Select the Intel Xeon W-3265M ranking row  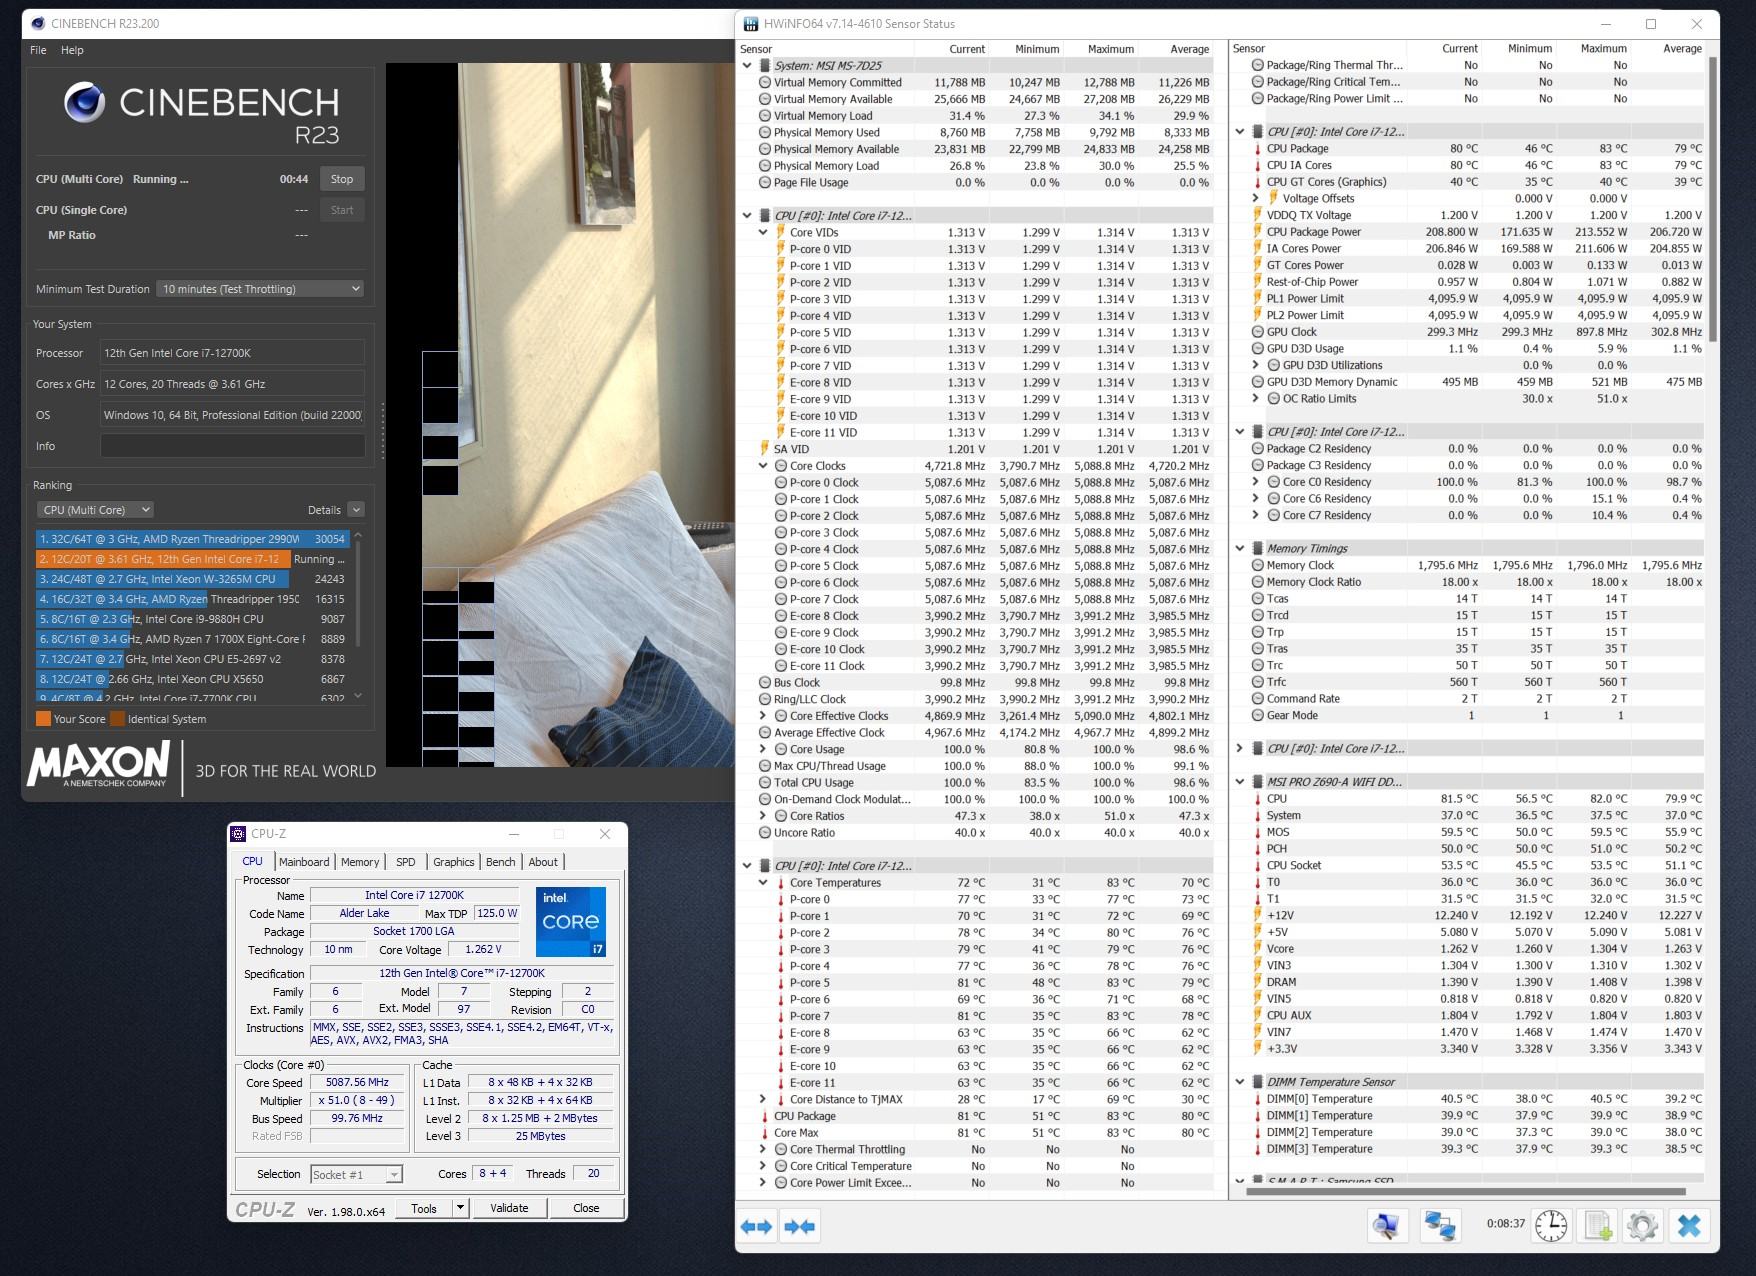(x=193, y=579)
